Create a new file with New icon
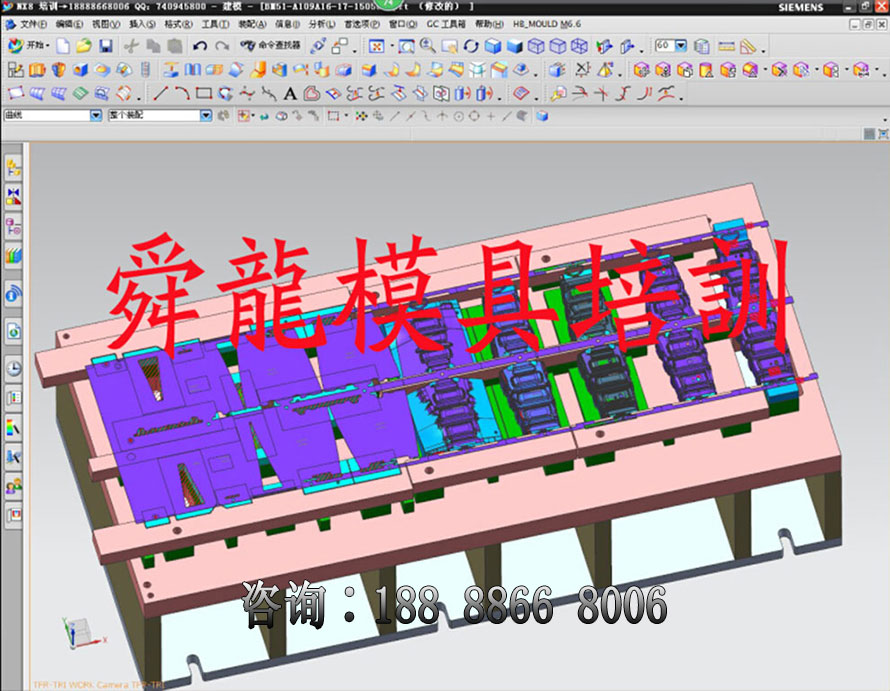Screen dimensions: 890x691 pyautogui.click(x=63, y=46)
